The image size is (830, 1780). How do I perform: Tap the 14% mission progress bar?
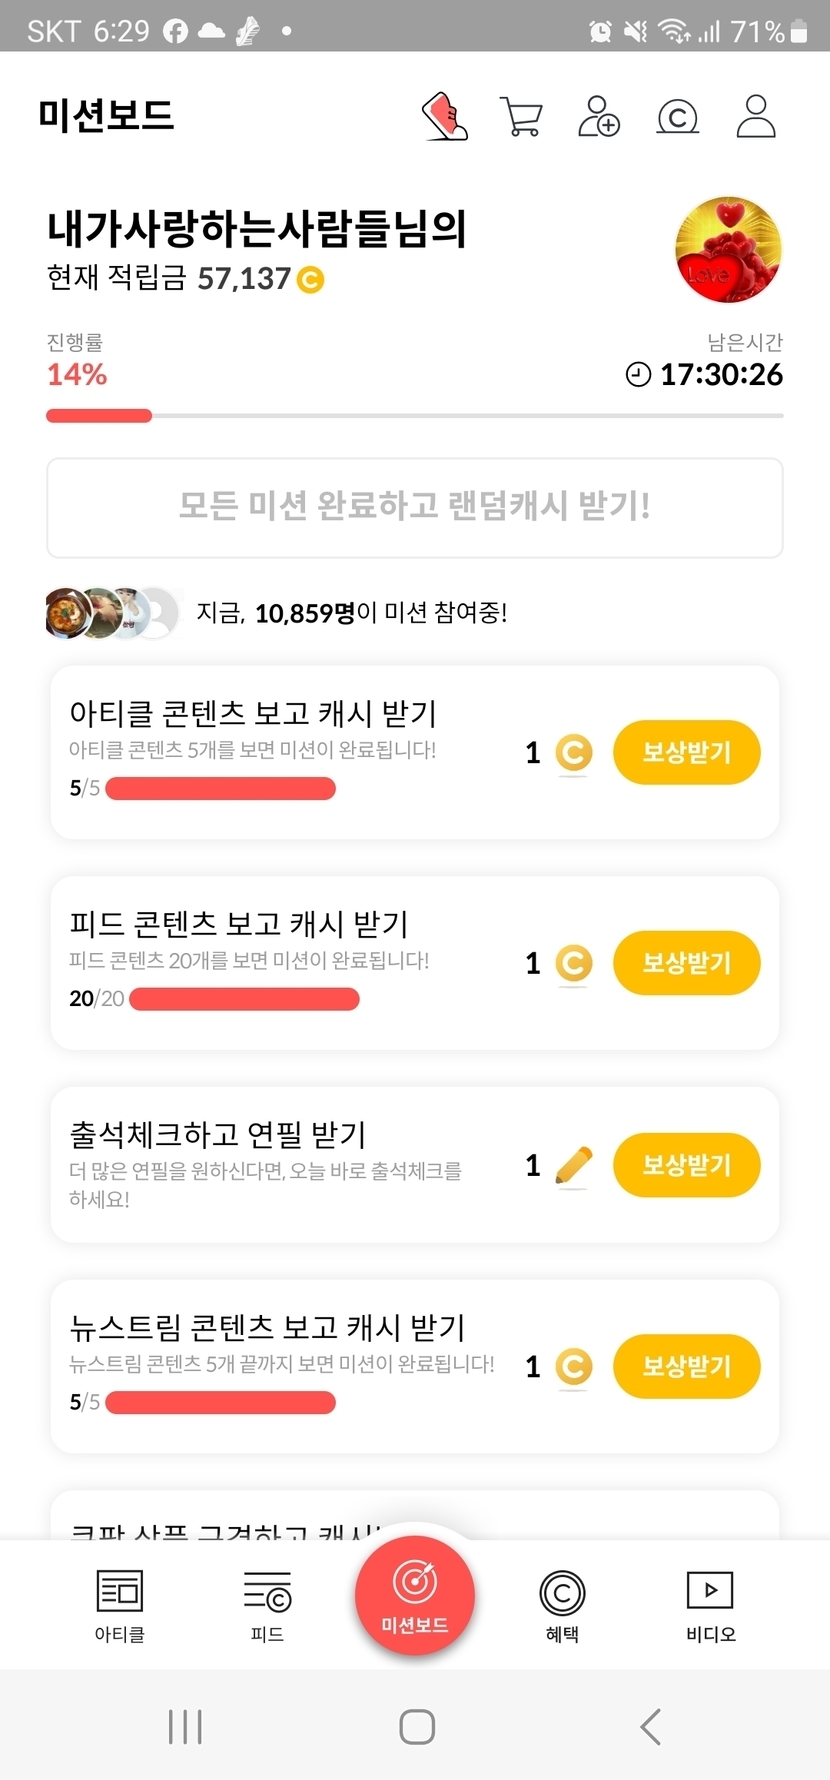(415, 416)
